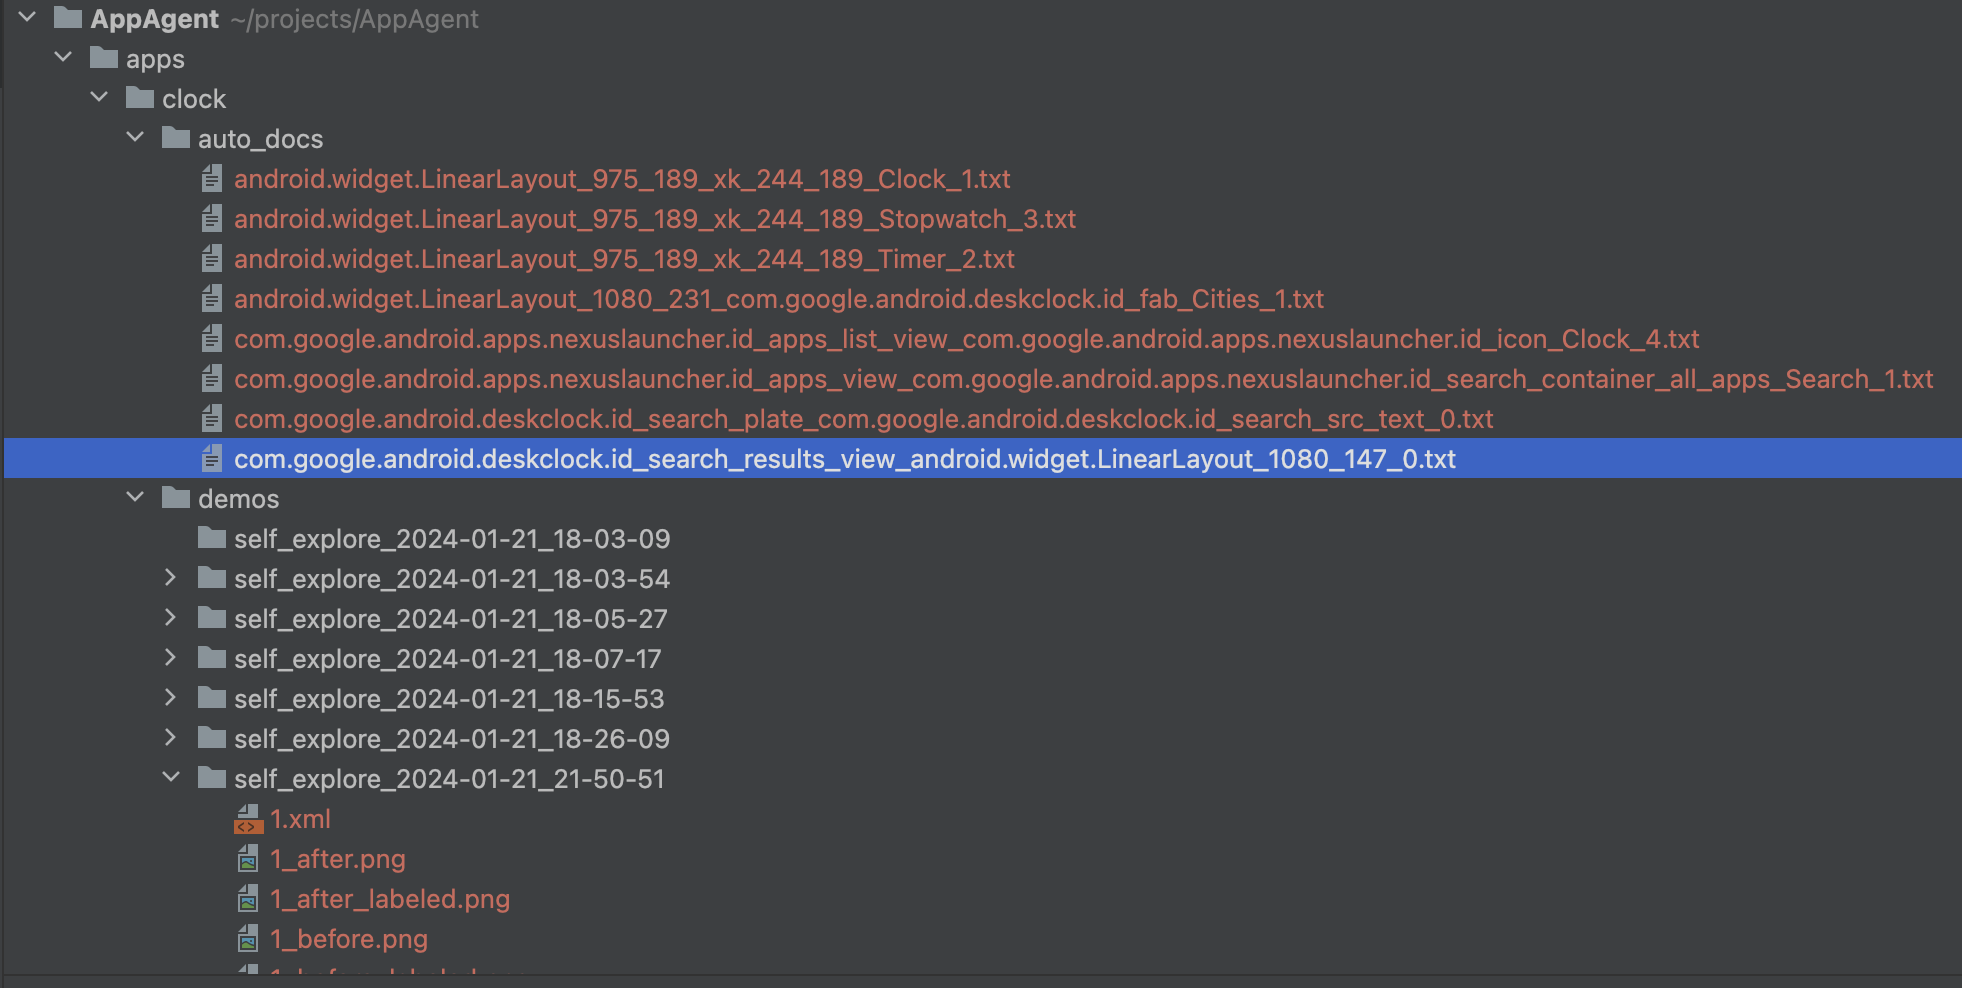Click file icon of highlighted LinearLayout_1080_147_0.txt
The image size is (1962, 988).
(x=212, y=458)
